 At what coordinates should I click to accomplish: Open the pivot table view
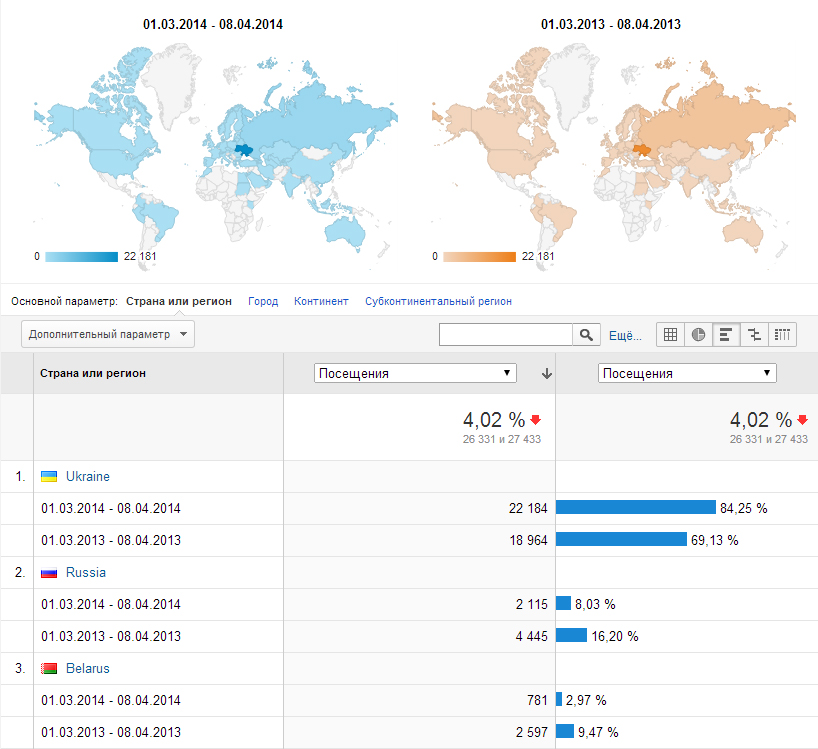pyautogui.click(x=782, y=335)
